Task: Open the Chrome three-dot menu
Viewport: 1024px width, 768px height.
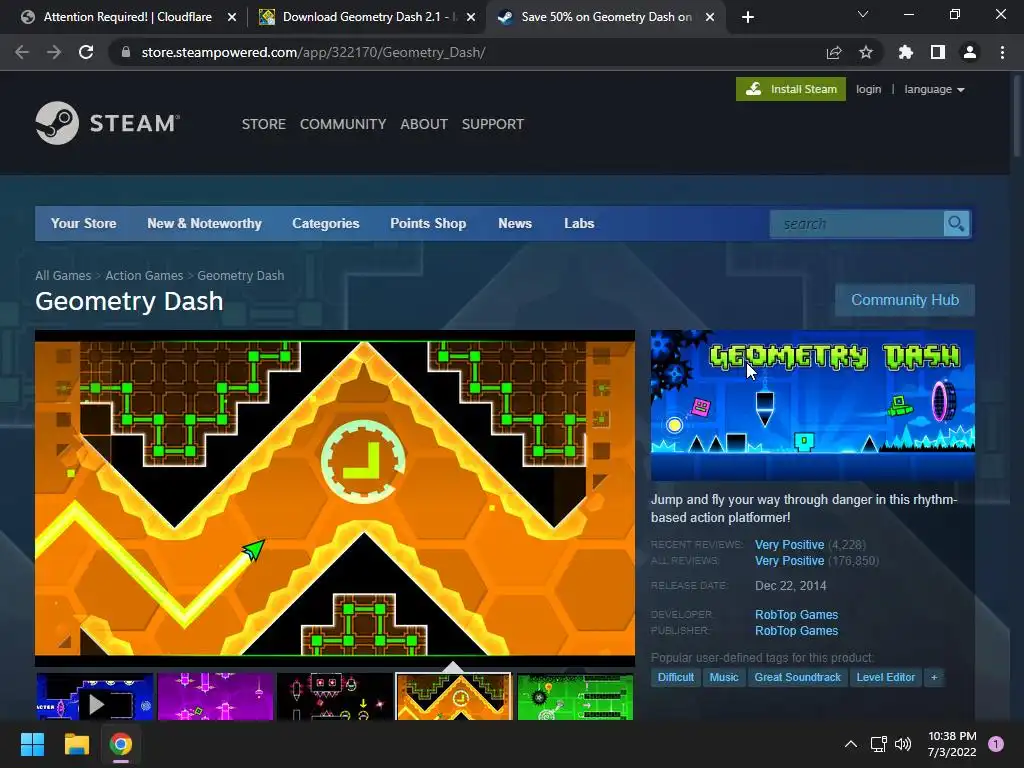Action: click(x=1002, y=52)
